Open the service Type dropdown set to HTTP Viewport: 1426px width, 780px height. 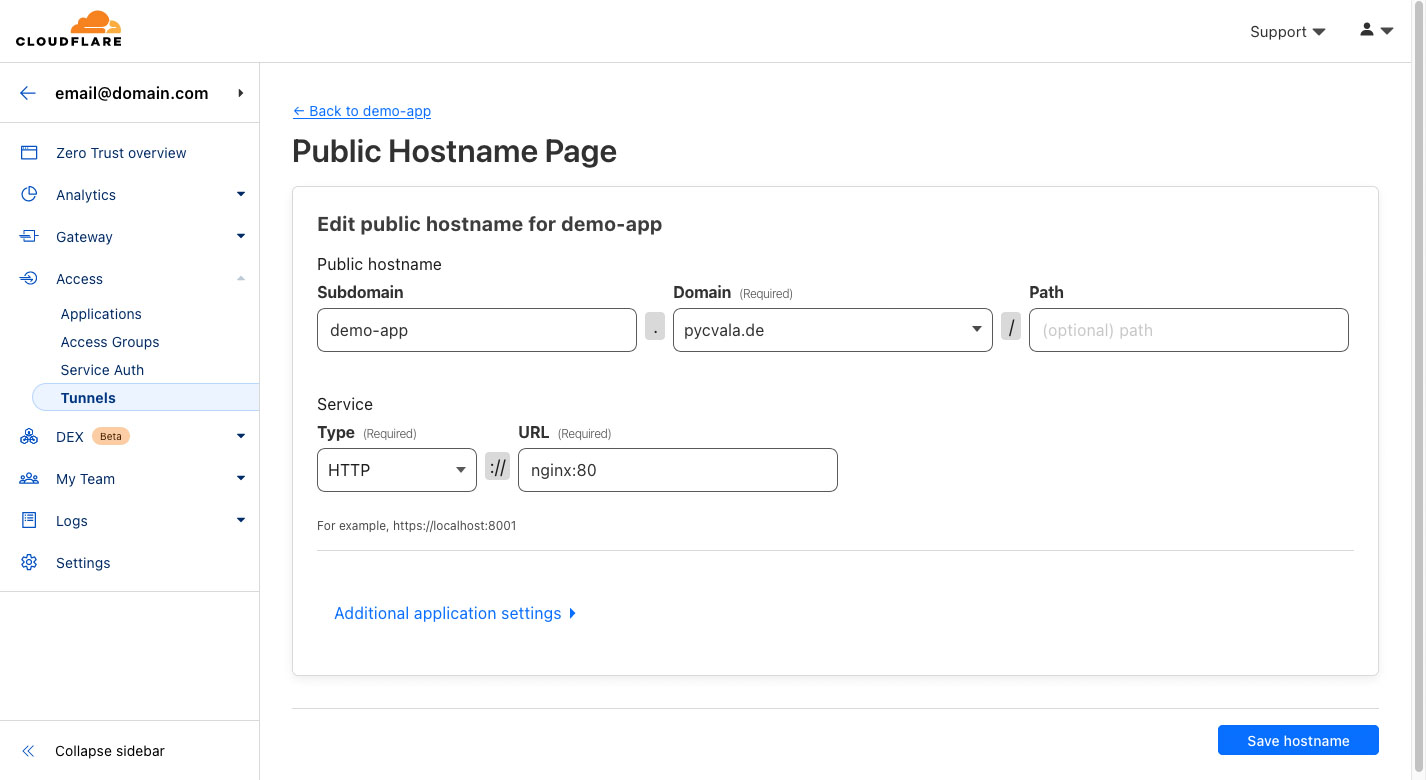396,470
